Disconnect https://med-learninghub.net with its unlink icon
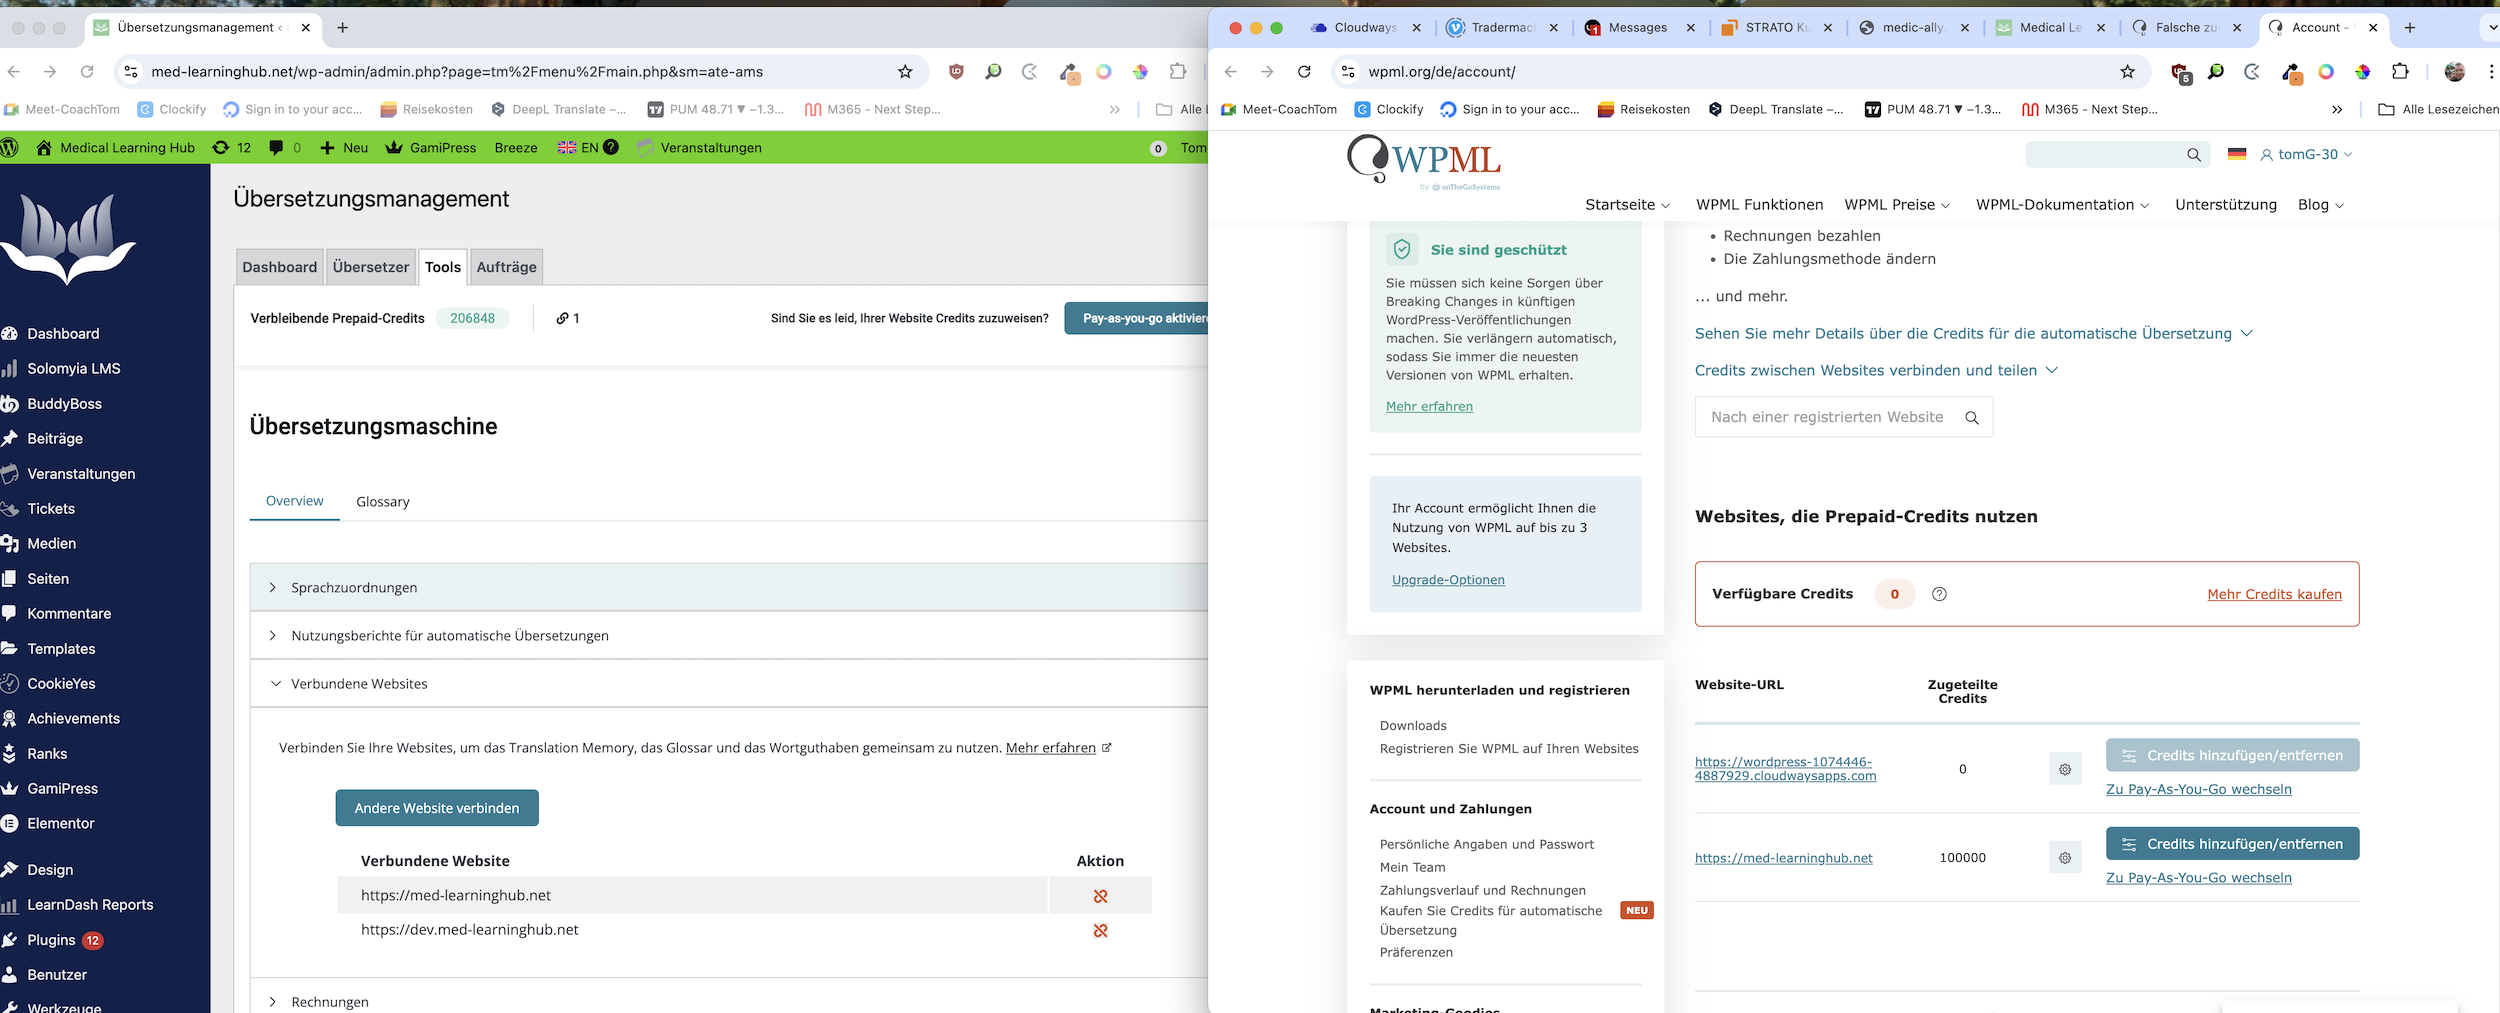The image size is (2500, 1013). (1100, 896)
